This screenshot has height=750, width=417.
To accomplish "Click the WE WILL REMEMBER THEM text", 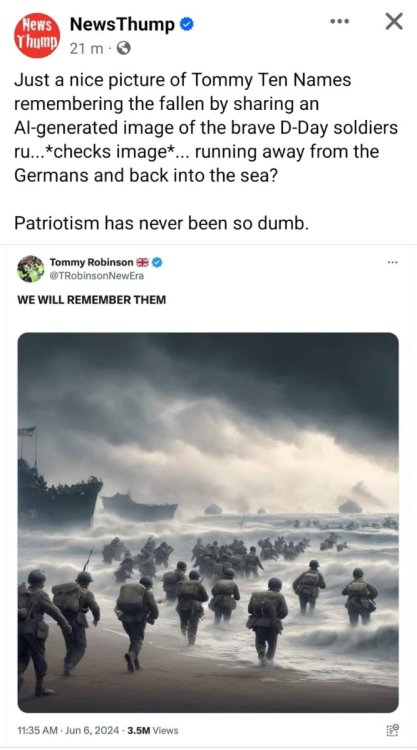I will tap(91, 300).
